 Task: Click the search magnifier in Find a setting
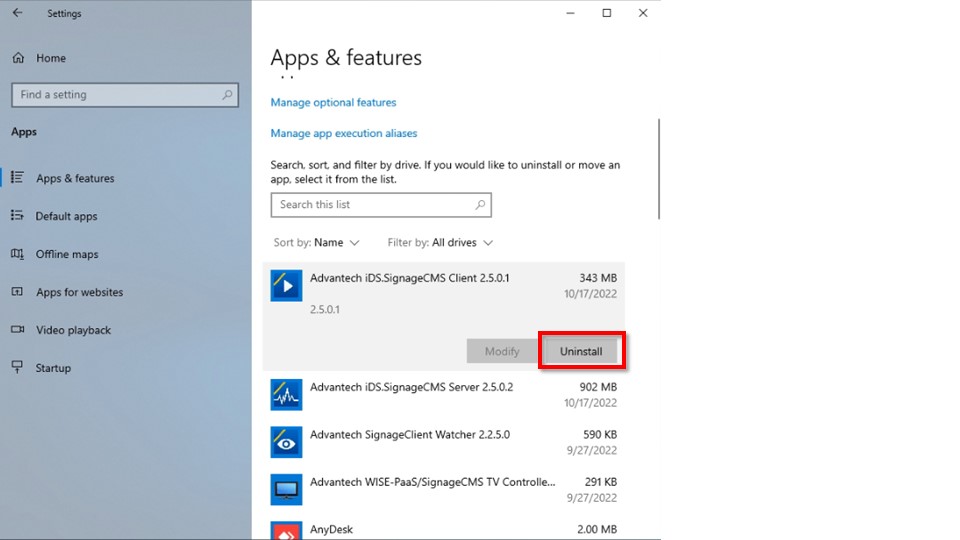click(227, 95)
